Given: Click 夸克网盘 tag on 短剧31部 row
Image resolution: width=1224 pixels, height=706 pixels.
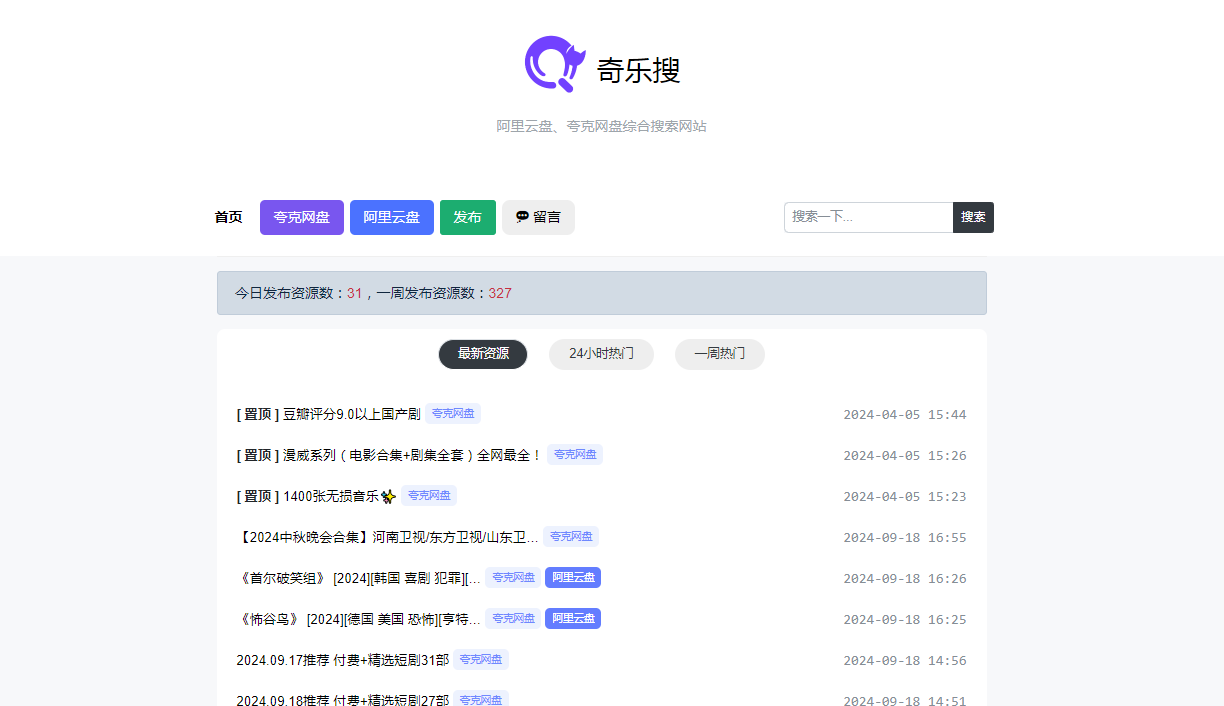Looking at the screenshot, I should 481,660.
